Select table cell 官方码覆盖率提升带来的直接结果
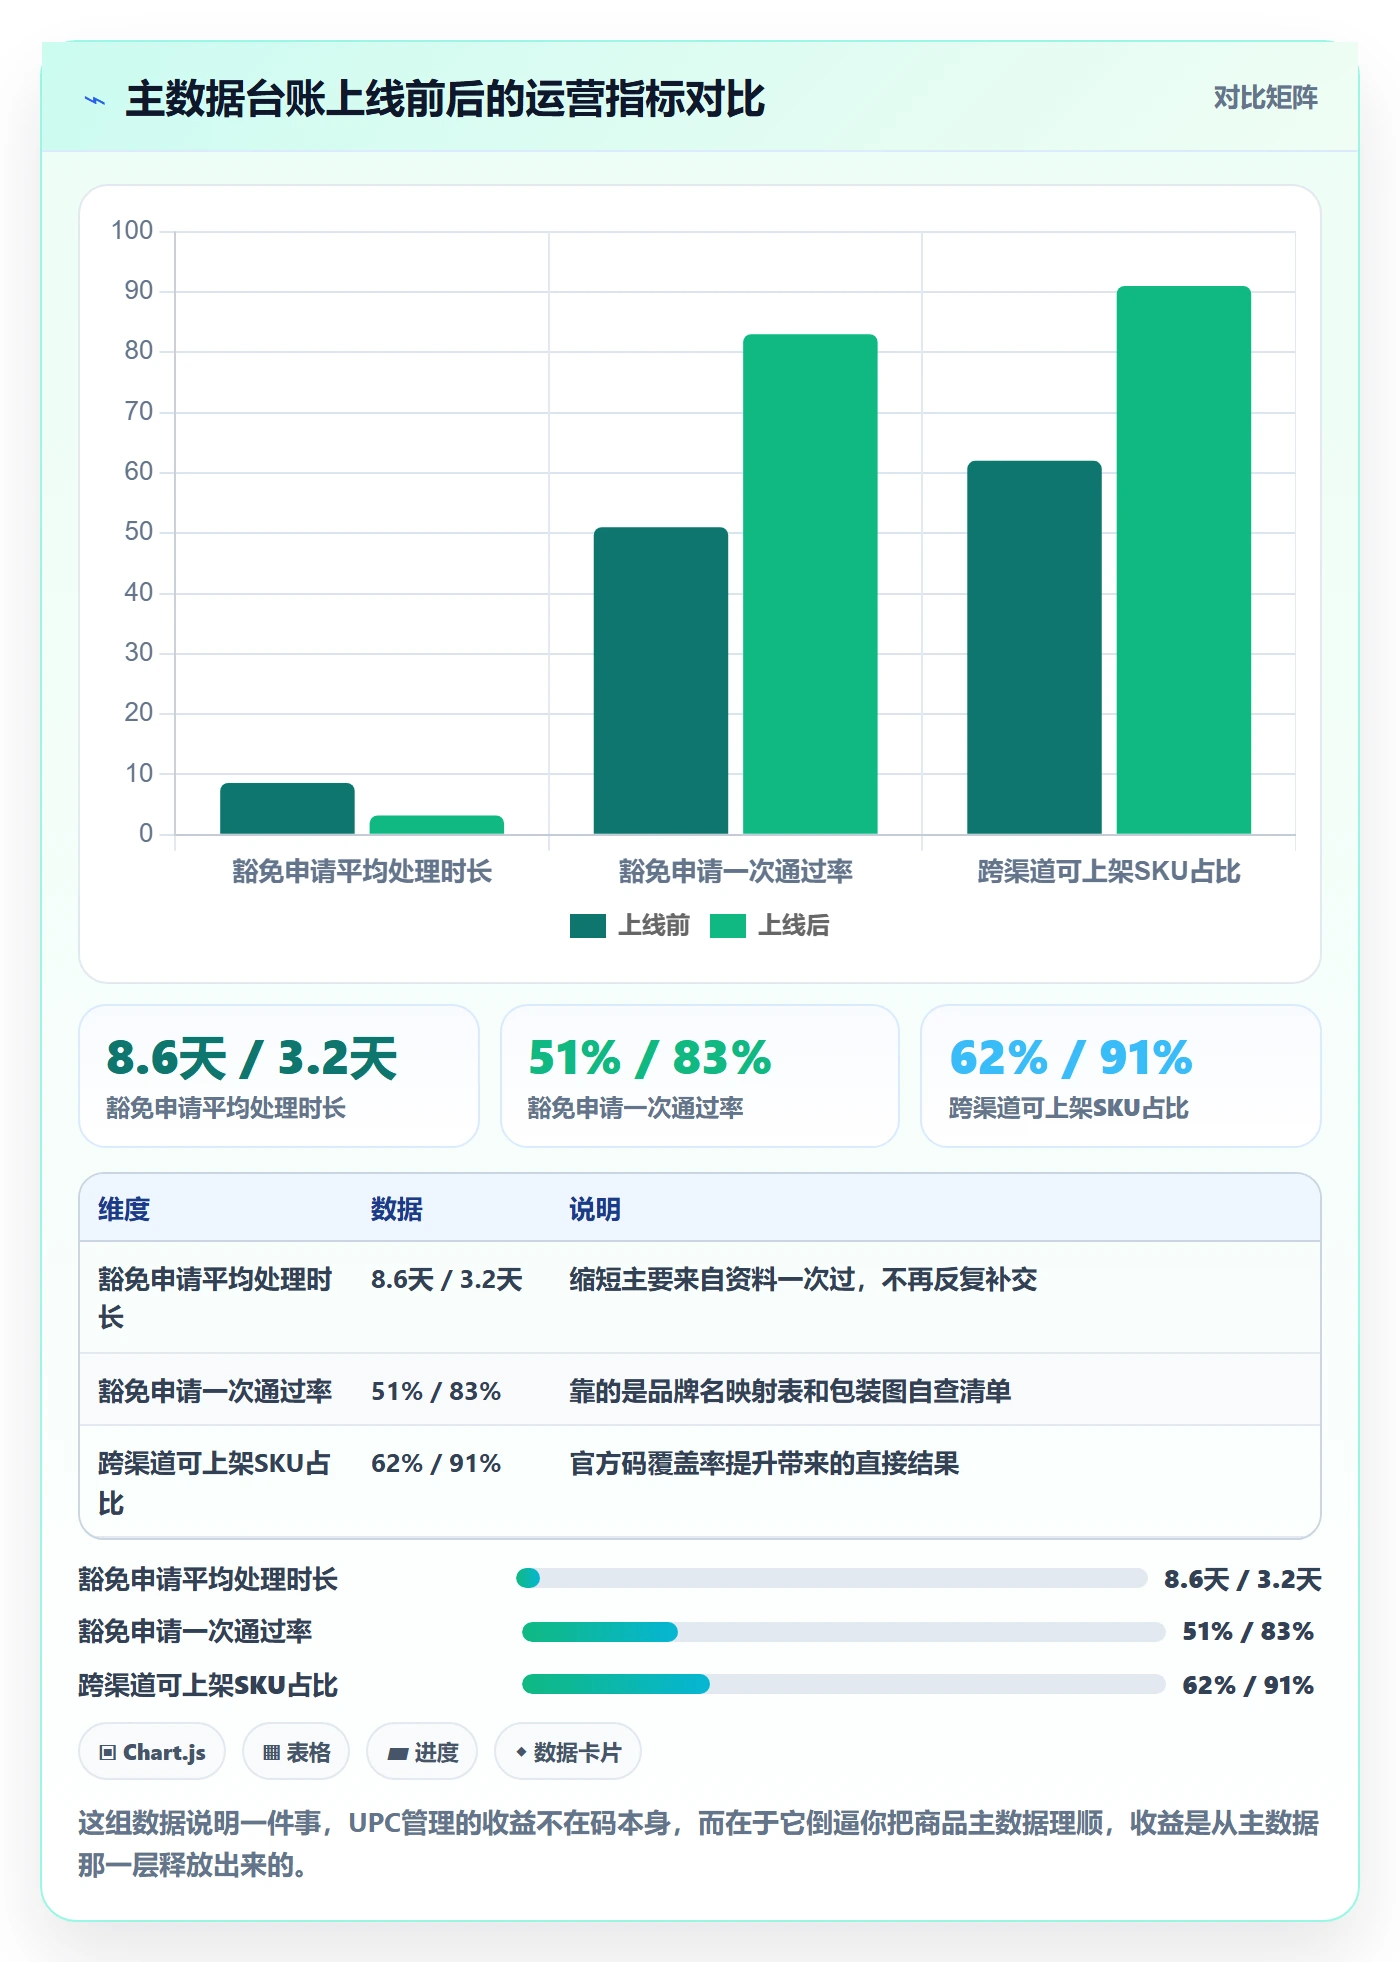The image size is (1400, 1962). point(764,1464)
